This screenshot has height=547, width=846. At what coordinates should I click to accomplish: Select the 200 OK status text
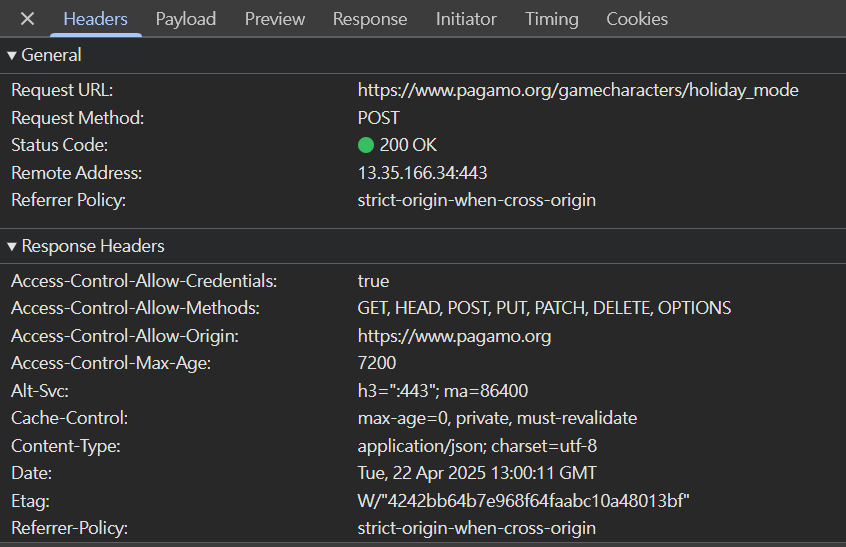tap(408, 145)
